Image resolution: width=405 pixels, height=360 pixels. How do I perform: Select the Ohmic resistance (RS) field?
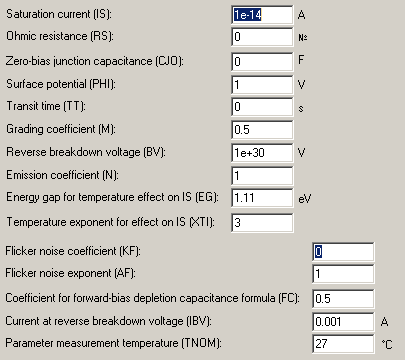[262, 37]
